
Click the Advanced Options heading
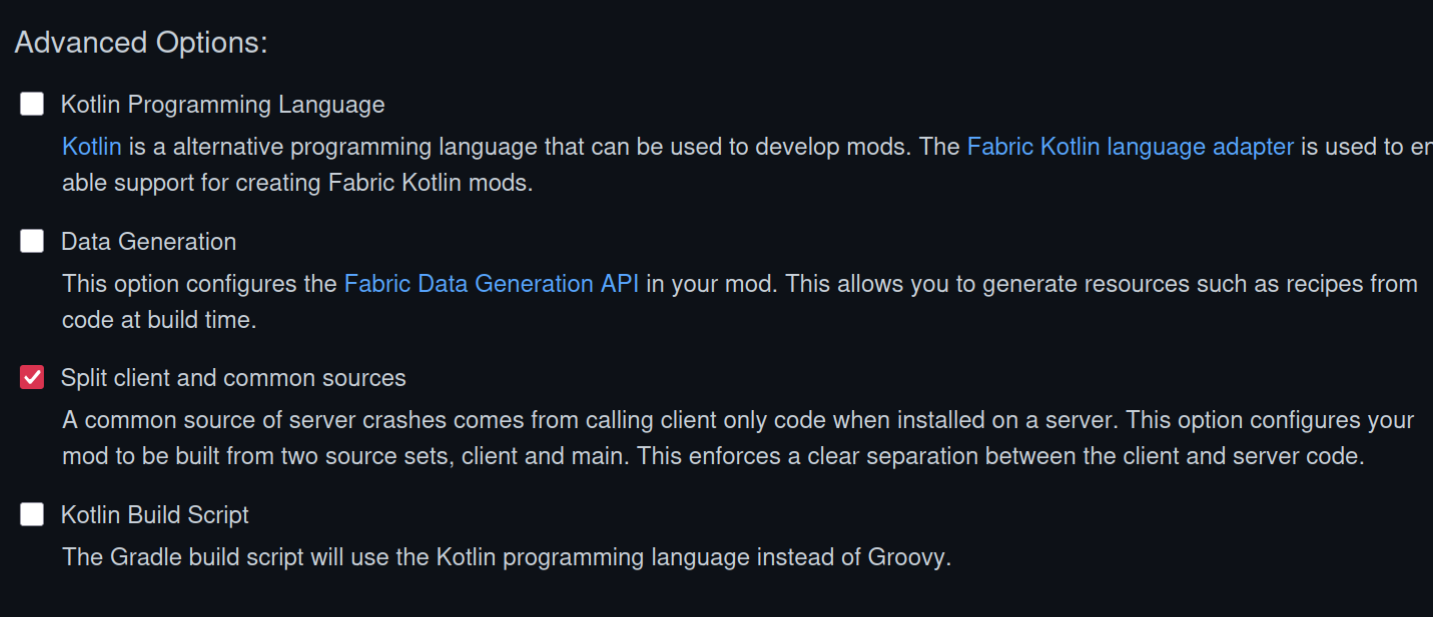141,43
